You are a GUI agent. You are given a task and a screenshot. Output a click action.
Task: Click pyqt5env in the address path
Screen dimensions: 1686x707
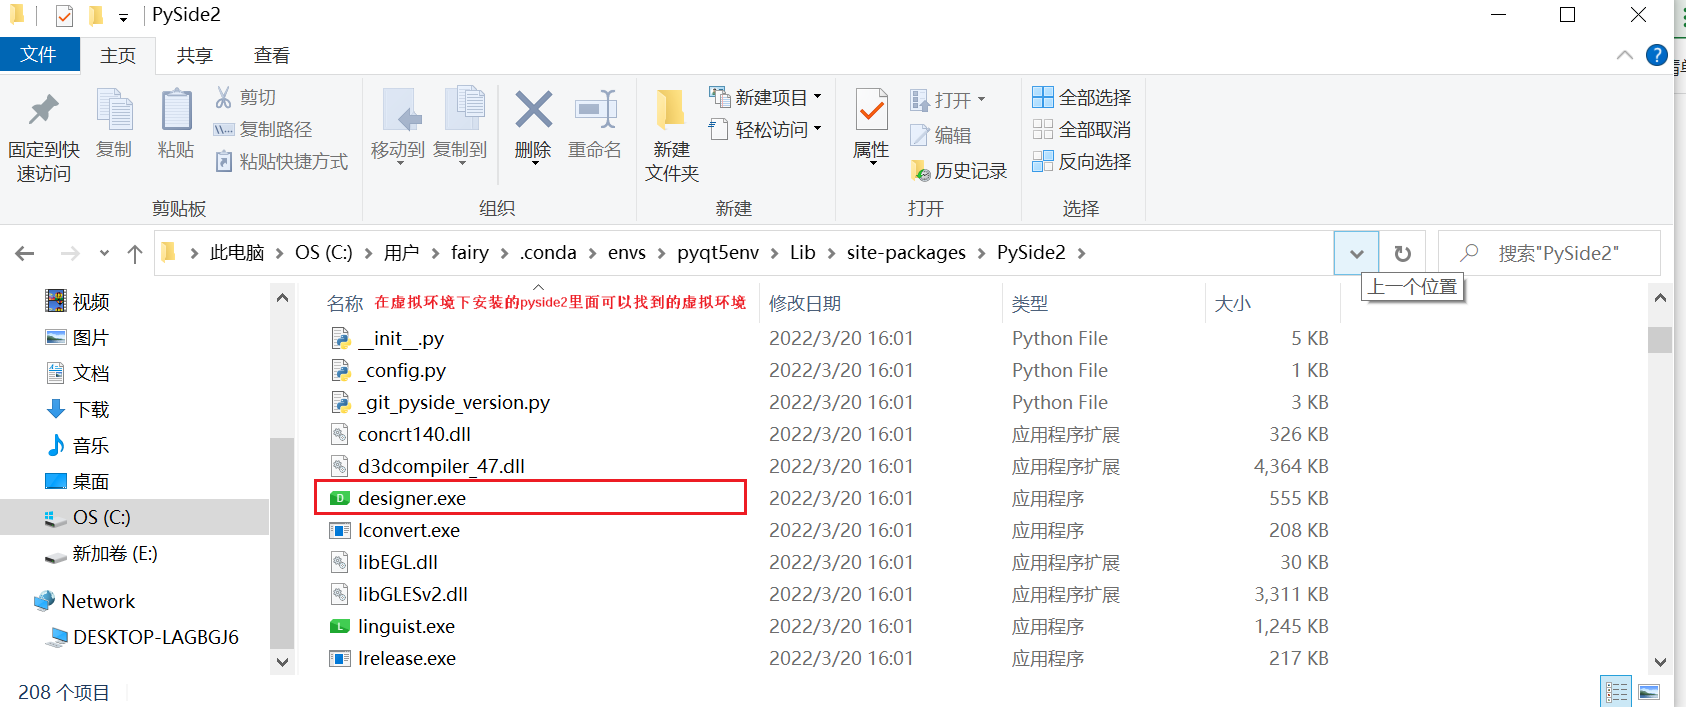(718, 253)
